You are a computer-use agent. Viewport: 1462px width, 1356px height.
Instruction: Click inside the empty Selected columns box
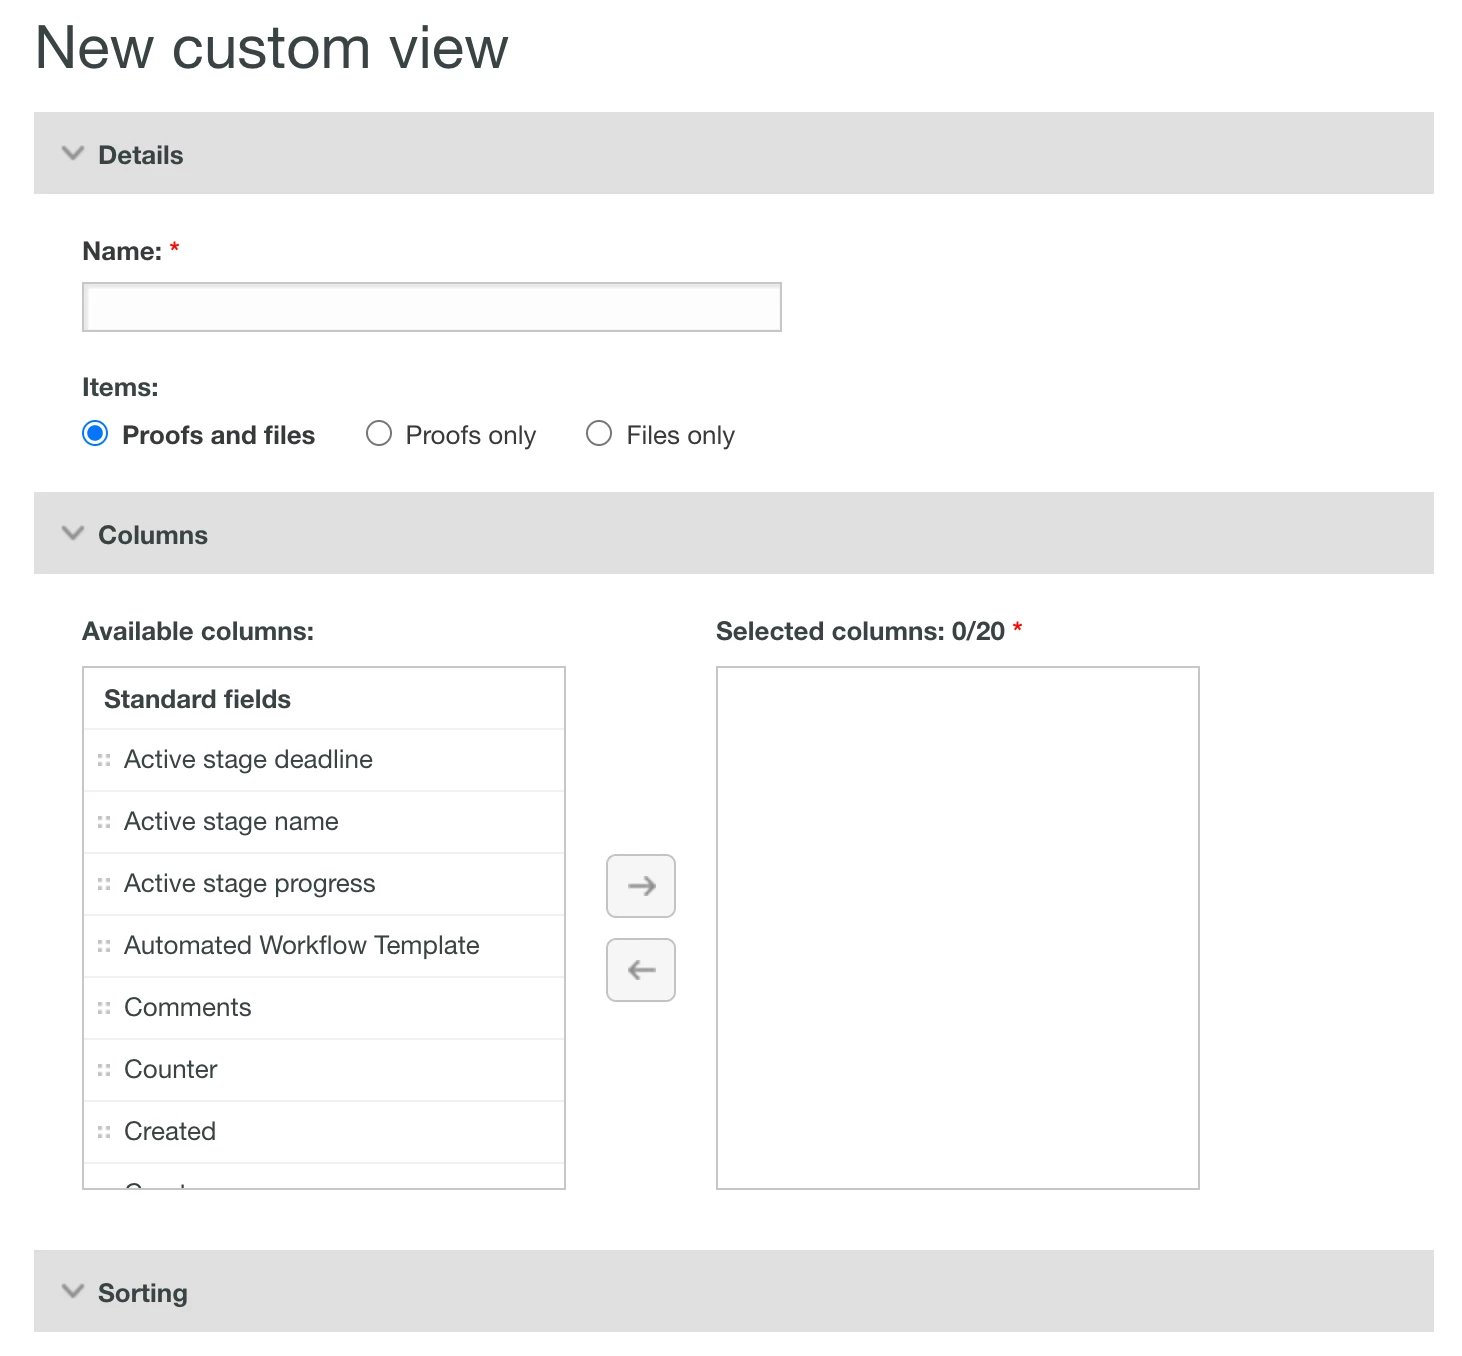[958, 928]
